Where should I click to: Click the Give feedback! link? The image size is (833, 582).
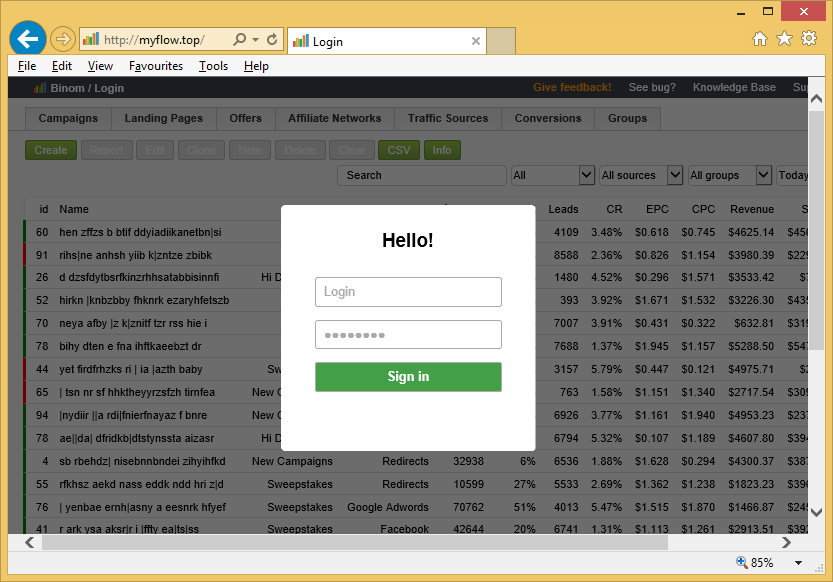click(x=571, y=88)
